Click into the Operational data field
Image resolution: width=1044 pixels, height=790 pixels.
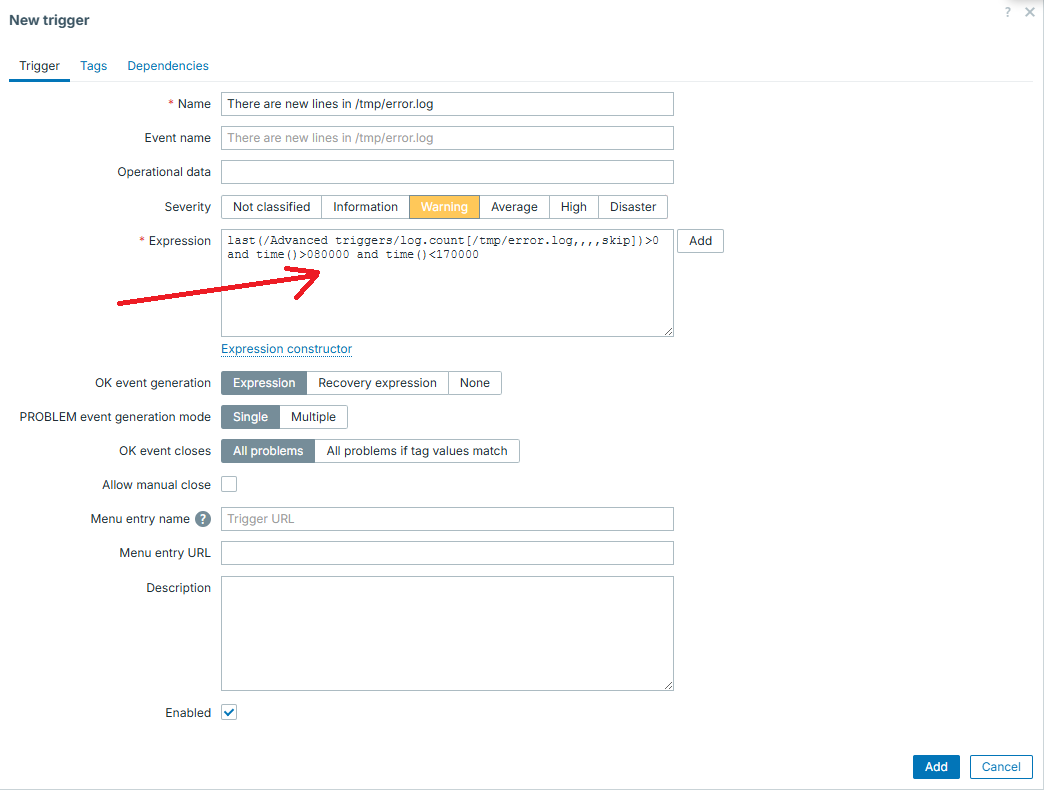click(447, 172)
